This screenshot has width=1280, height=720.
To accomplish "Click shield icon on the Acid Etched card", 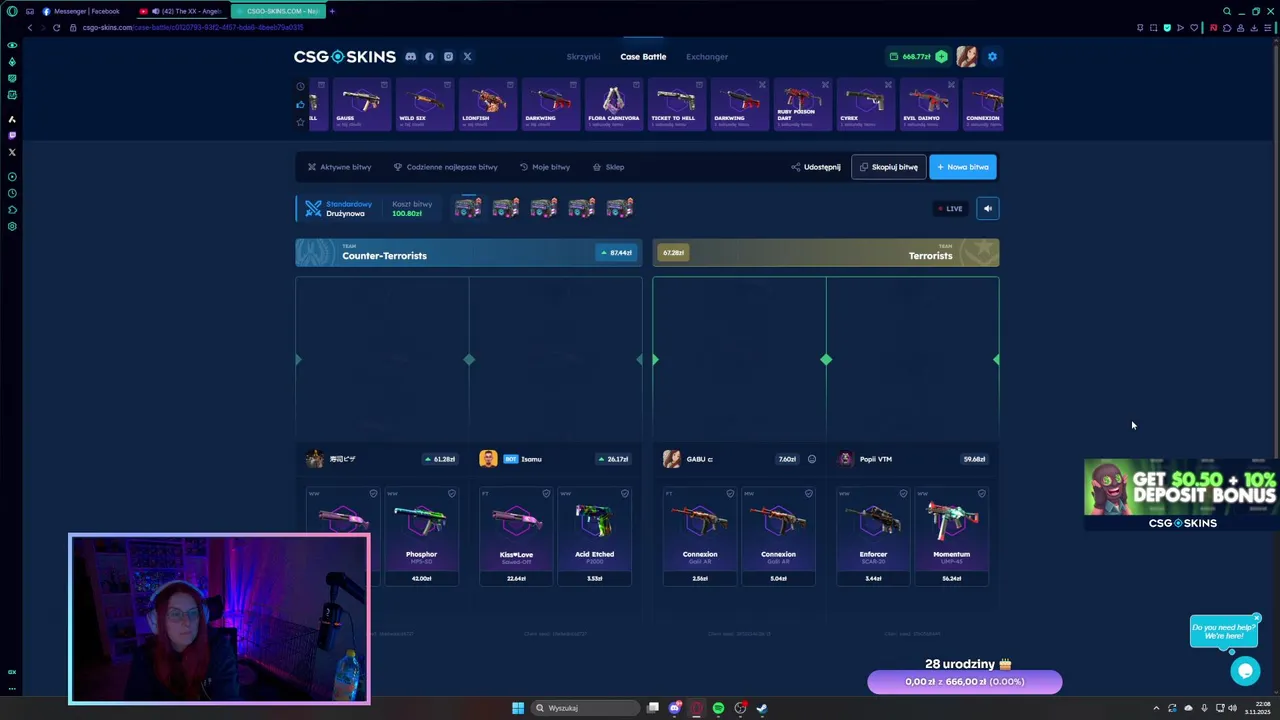I will point(625,493).
